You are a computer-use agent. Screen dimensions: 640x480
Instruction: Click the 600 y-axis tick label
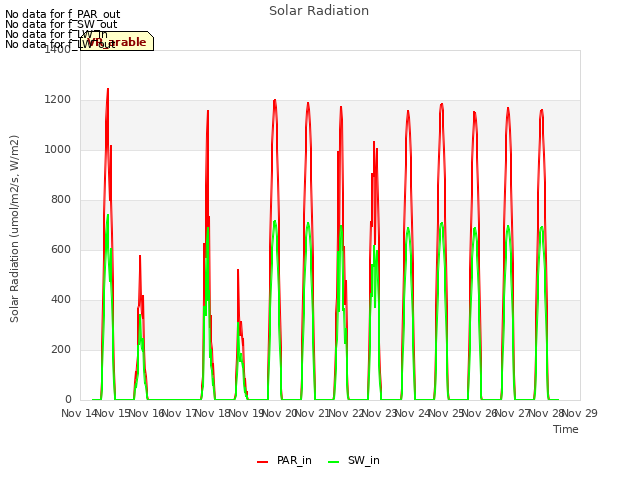[x=61, y=249]
